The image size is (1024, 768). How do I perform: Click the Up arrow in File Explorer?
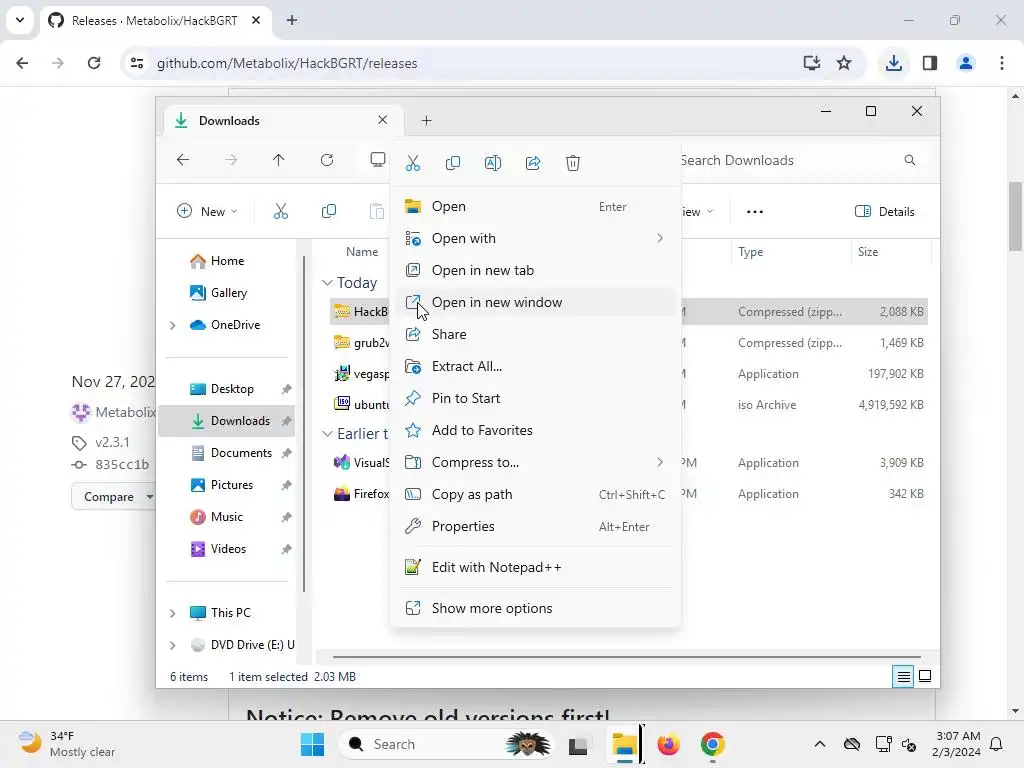(279, 160)
